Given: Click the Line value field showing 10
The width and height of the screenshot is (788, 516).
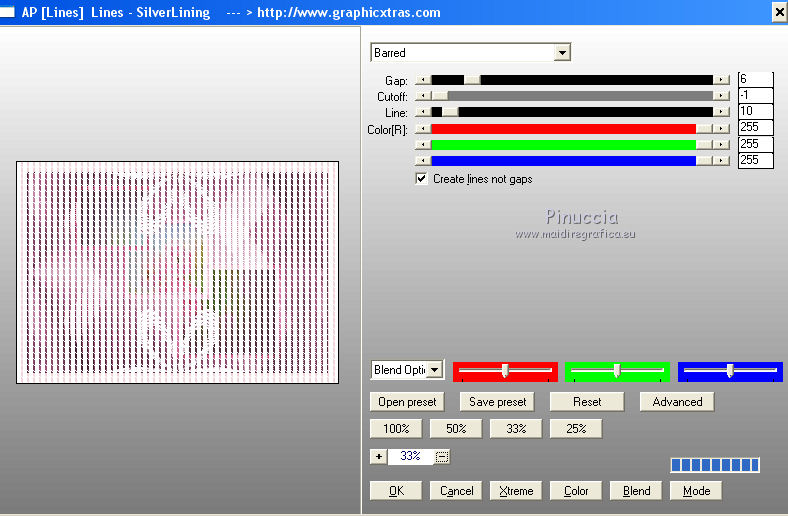Looking at the screenshot, I should (x=755, y=112).
